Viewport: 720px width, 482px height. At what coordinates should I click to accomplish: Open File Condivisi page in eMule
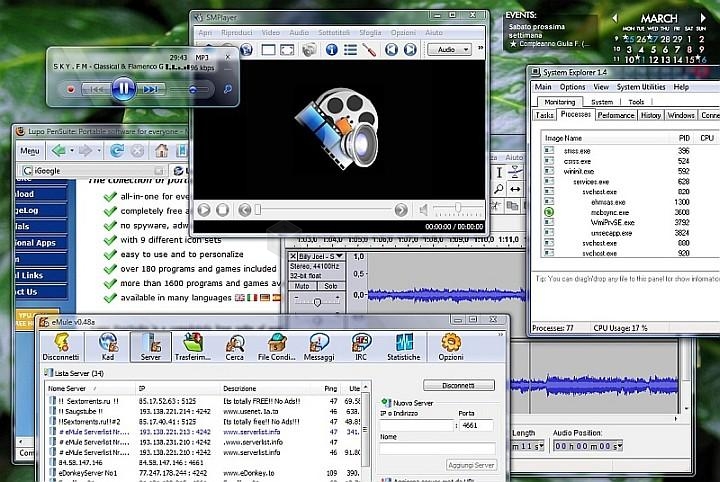click(x=277, y=347)
